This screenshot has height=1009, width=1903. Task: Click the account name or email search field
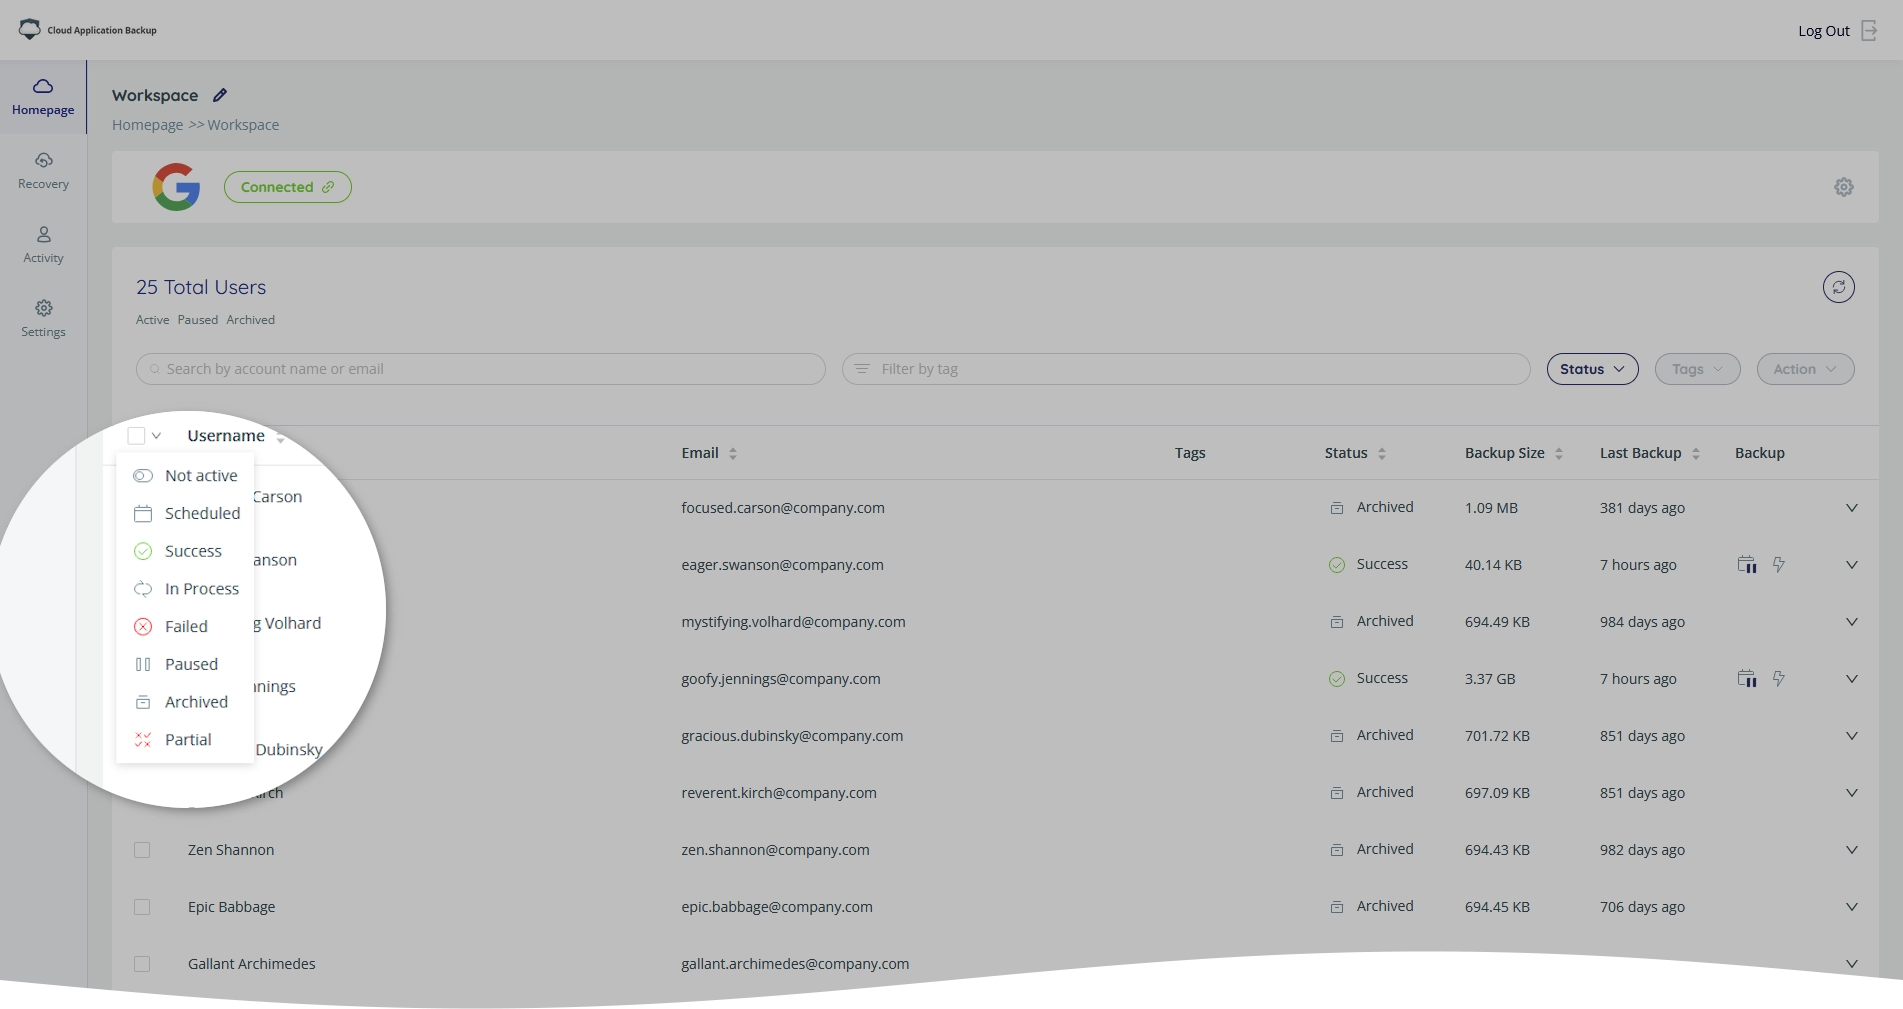[x=481, y=369]
